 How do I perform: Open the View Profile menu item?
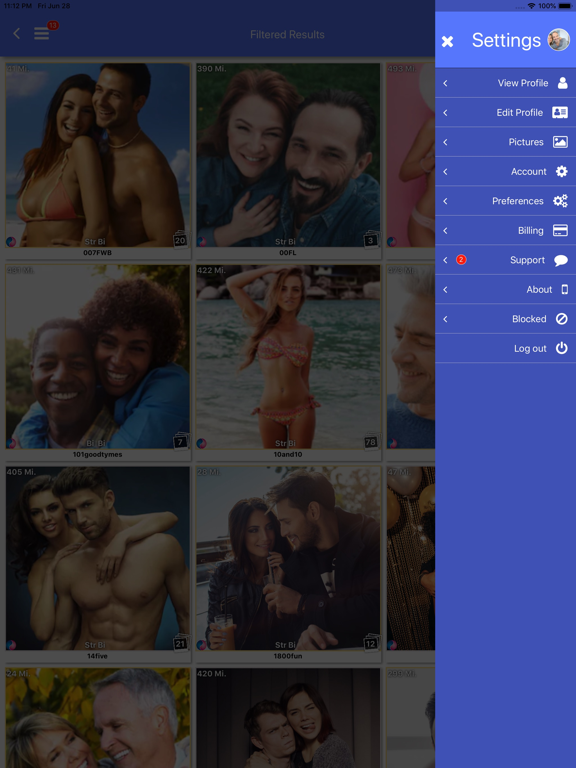(505, 83)
